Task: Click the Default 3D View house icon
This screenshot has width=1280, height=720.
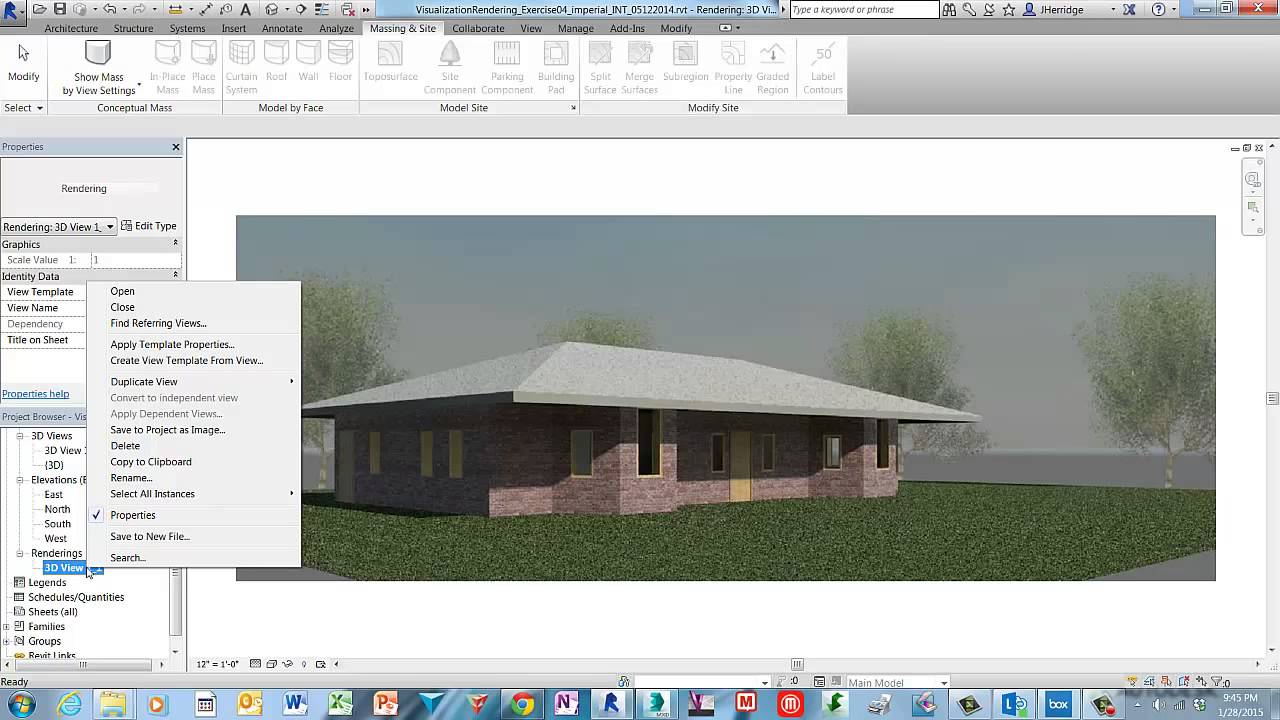Action: [x=272, y=9]
